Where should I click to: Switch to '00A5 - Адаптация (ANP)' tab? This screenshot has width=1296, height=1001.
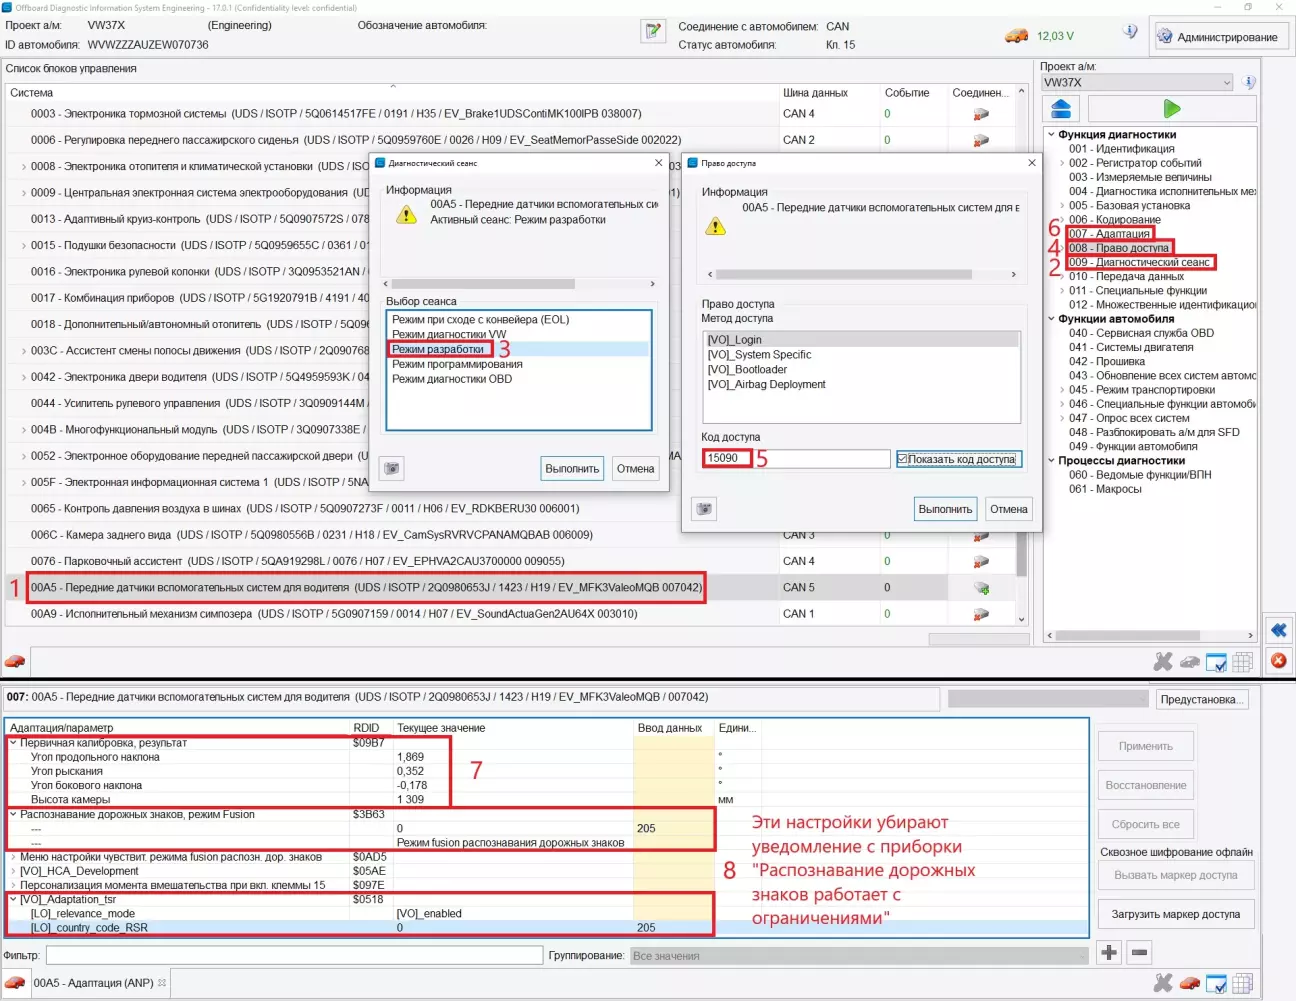coord(93,983)
